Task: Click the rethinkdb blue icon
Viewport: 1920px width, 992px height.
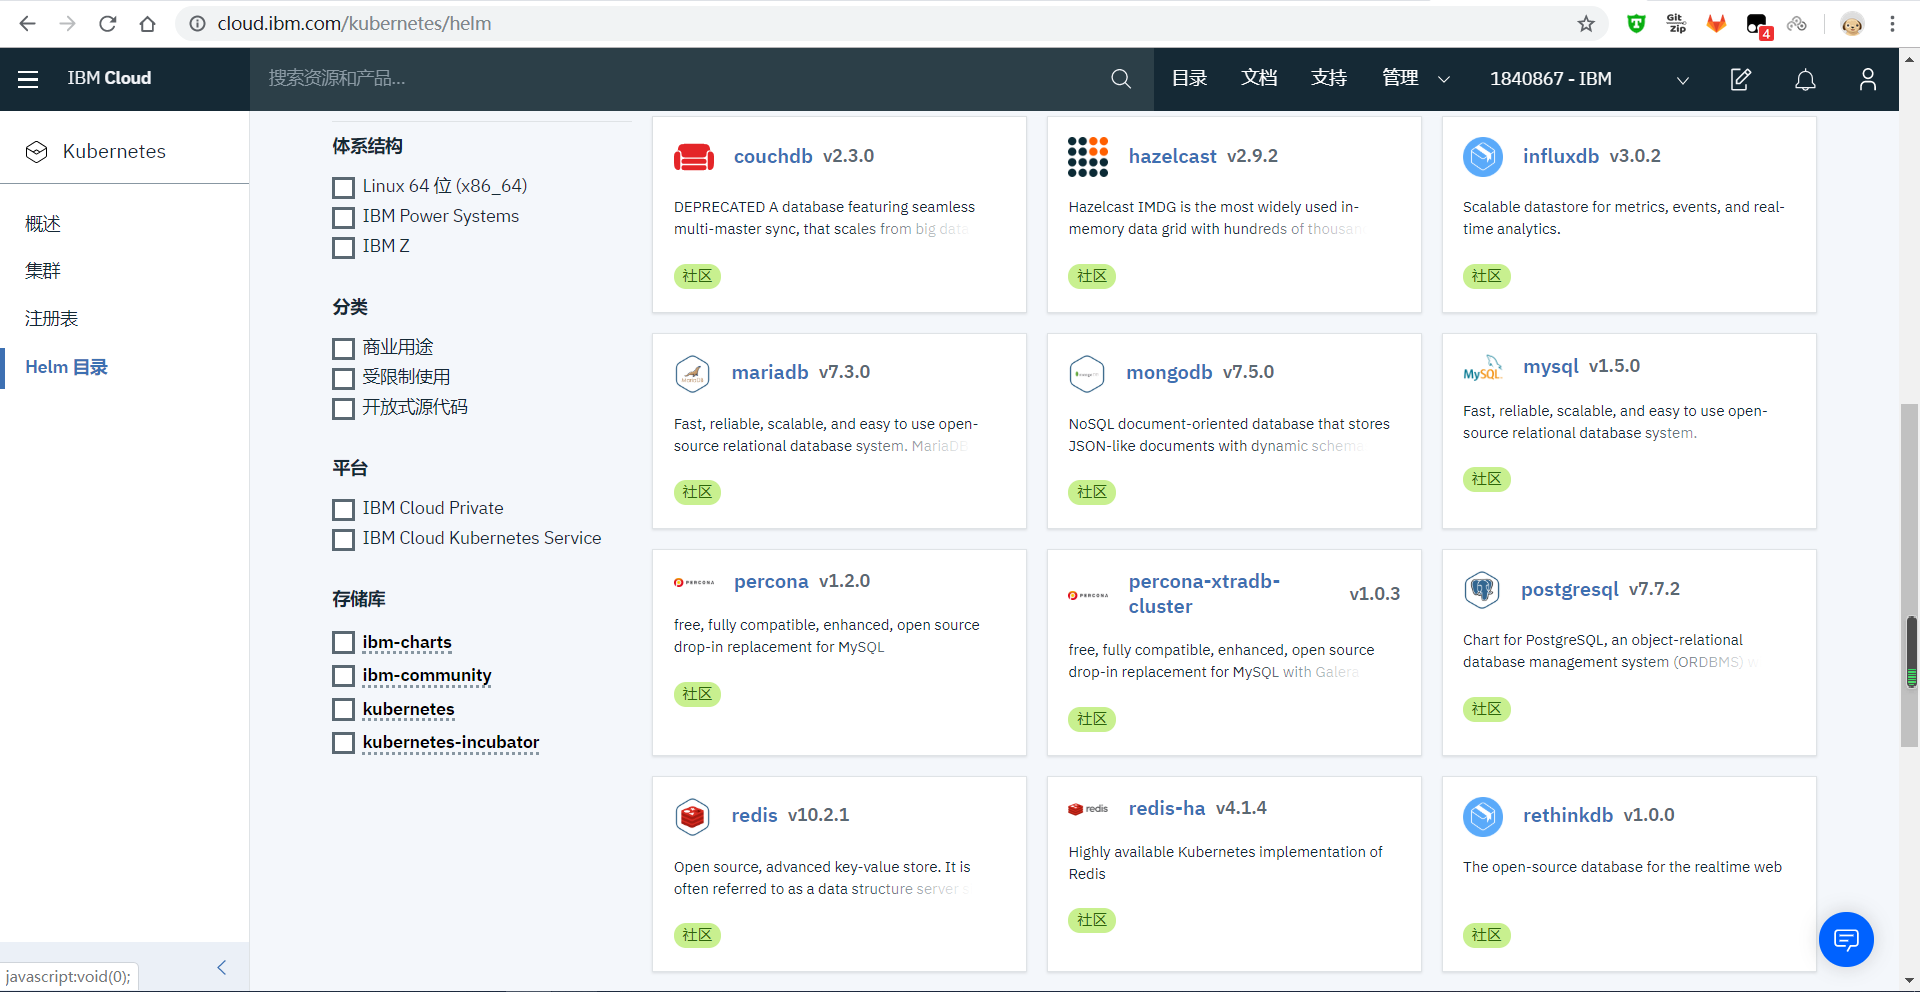Action: [1483, 817]
